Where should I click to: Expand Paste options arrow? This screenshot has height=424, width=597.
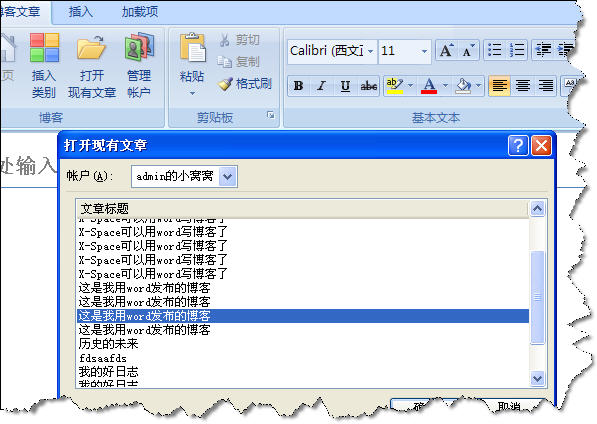(192, 93)
